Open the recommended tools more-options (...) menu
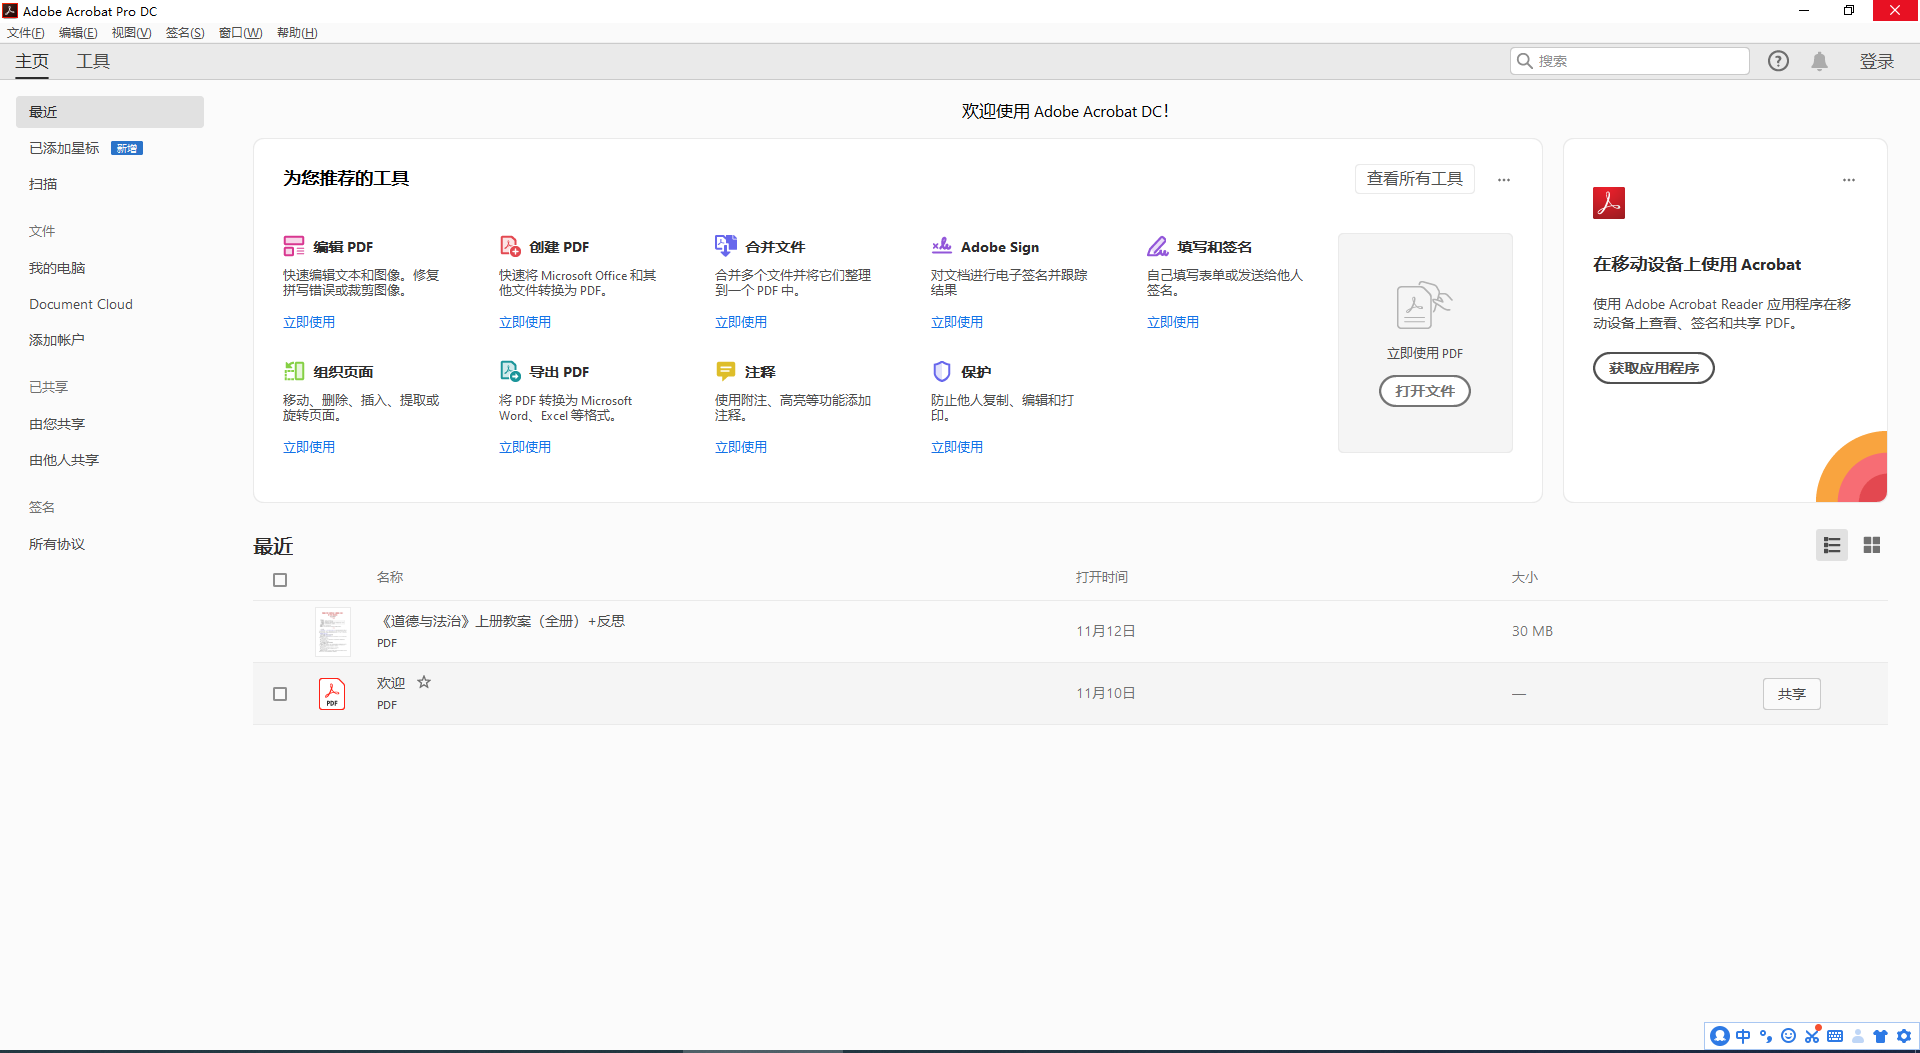The height and width of the screenshot is (1053, 1920). click(x=1504, y=180)
